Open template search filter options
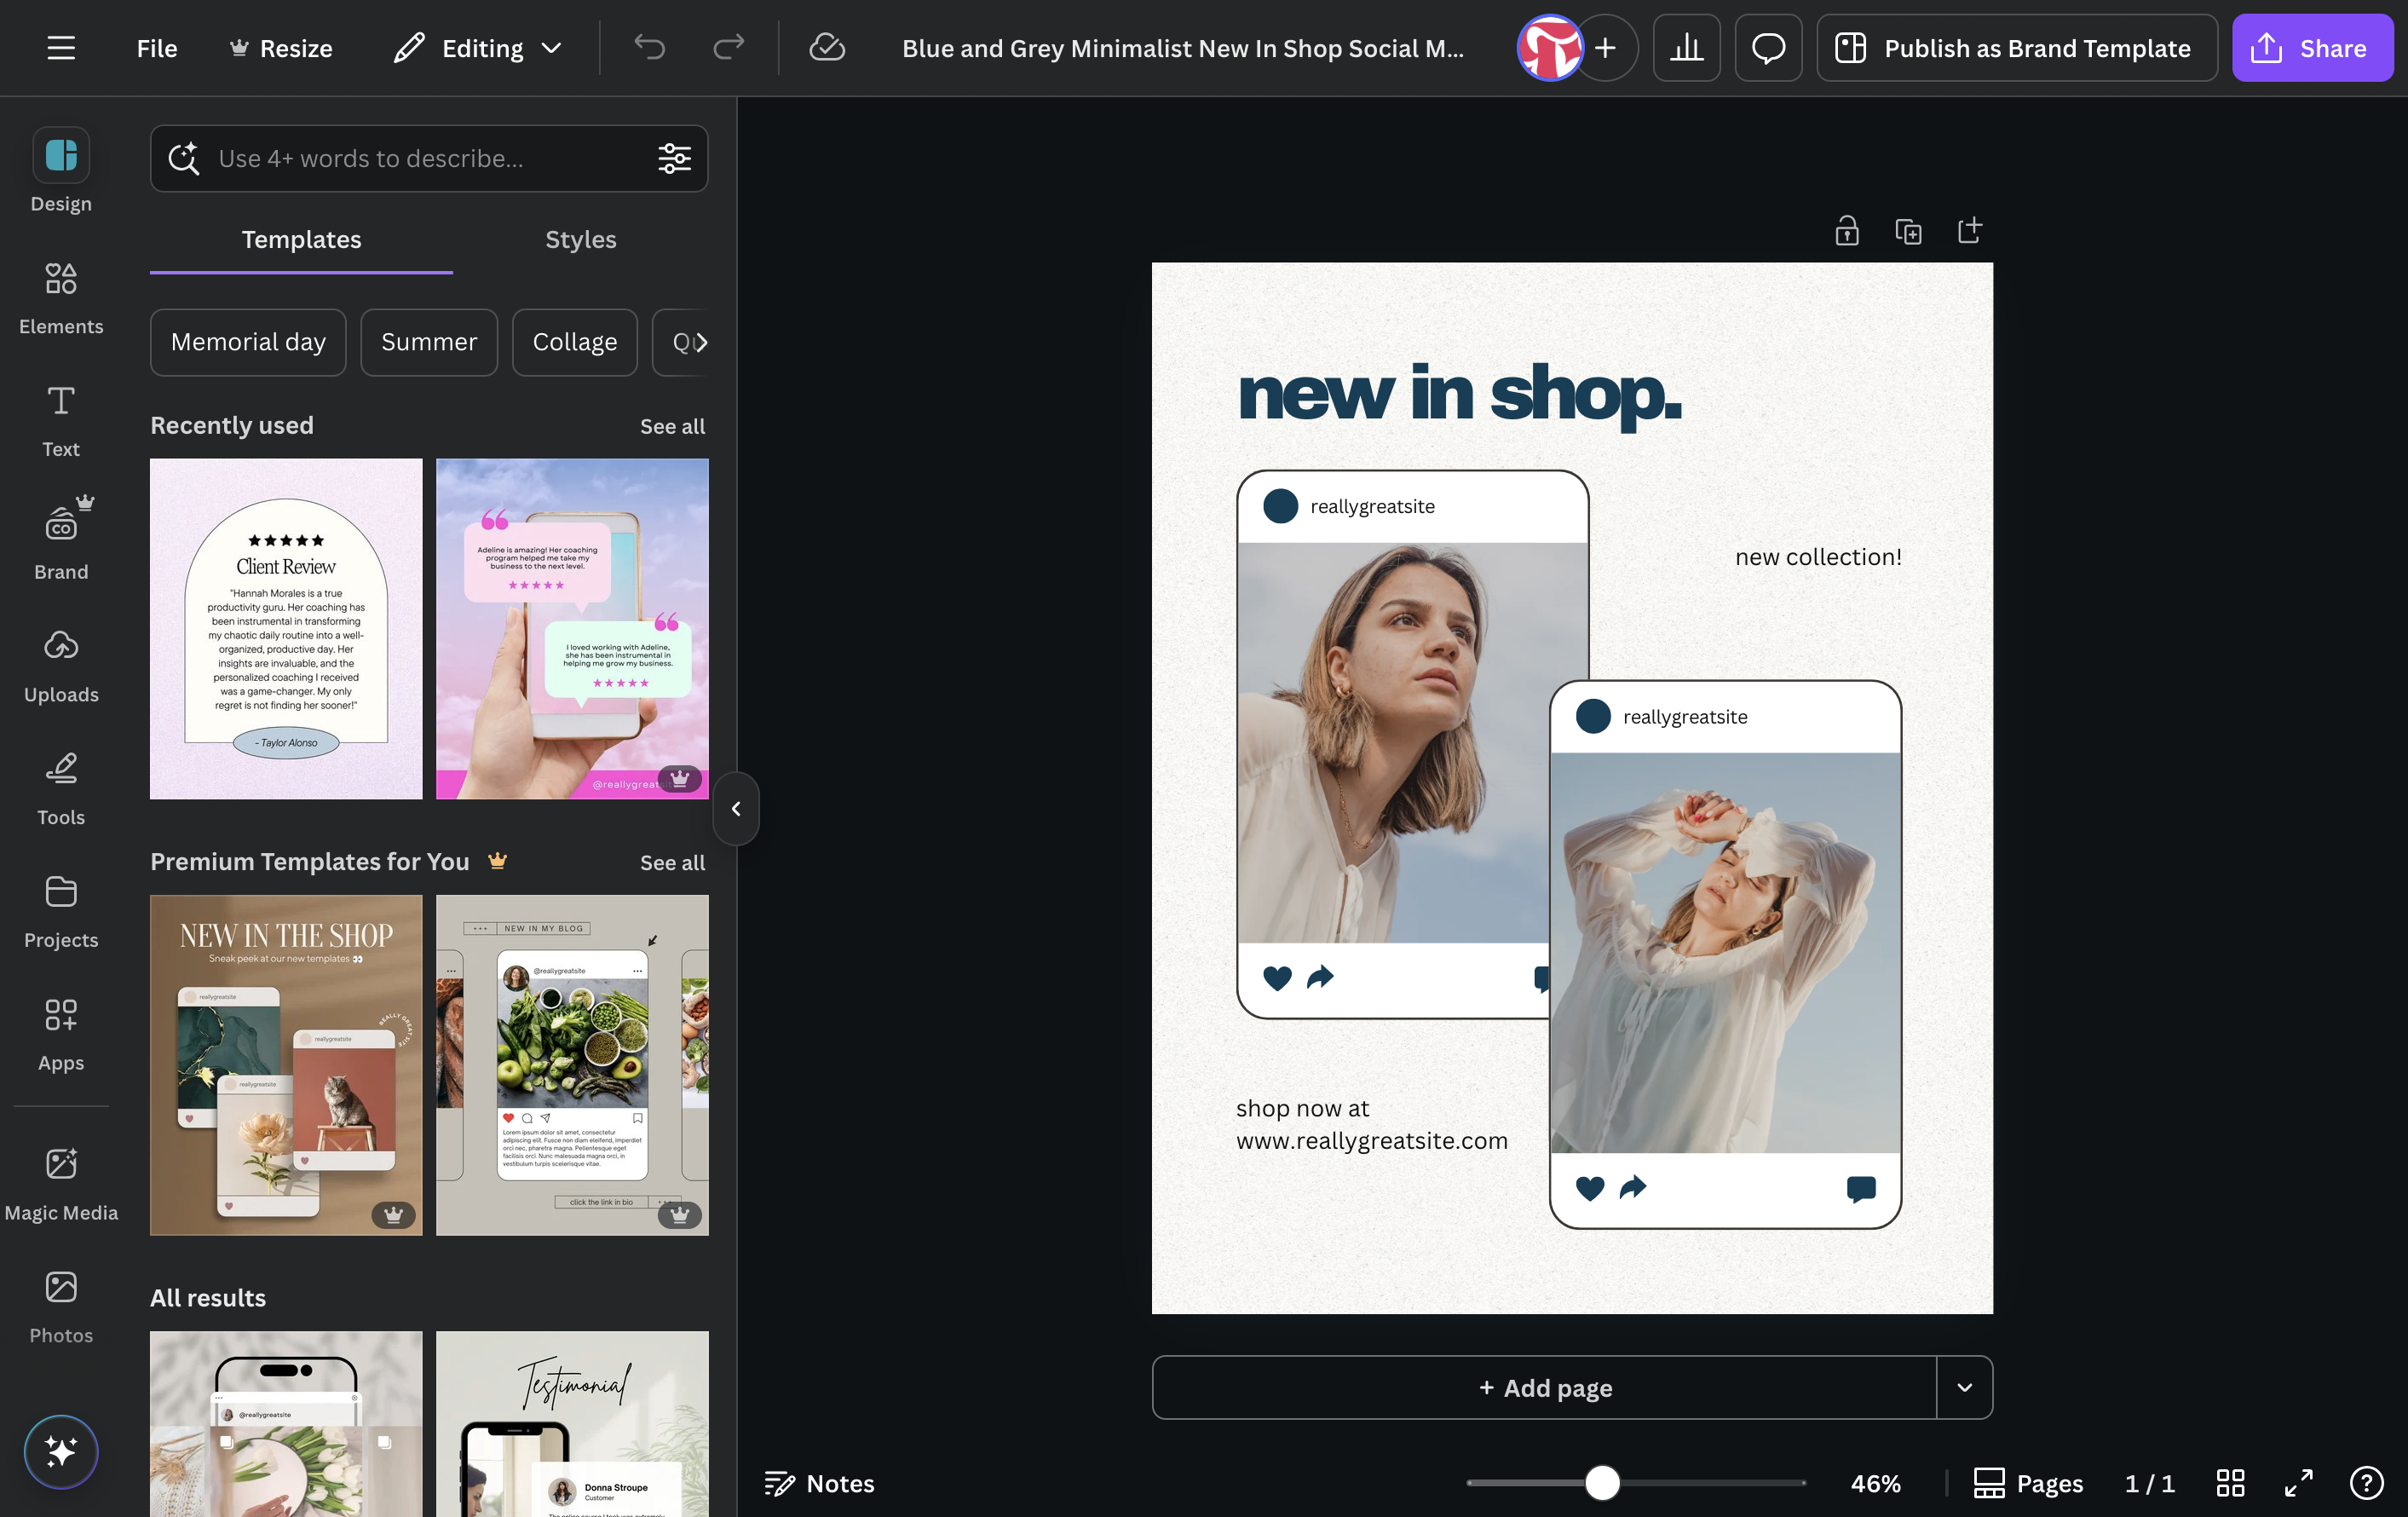Viewport: 2408px width, 1517px height. [674, 158]
